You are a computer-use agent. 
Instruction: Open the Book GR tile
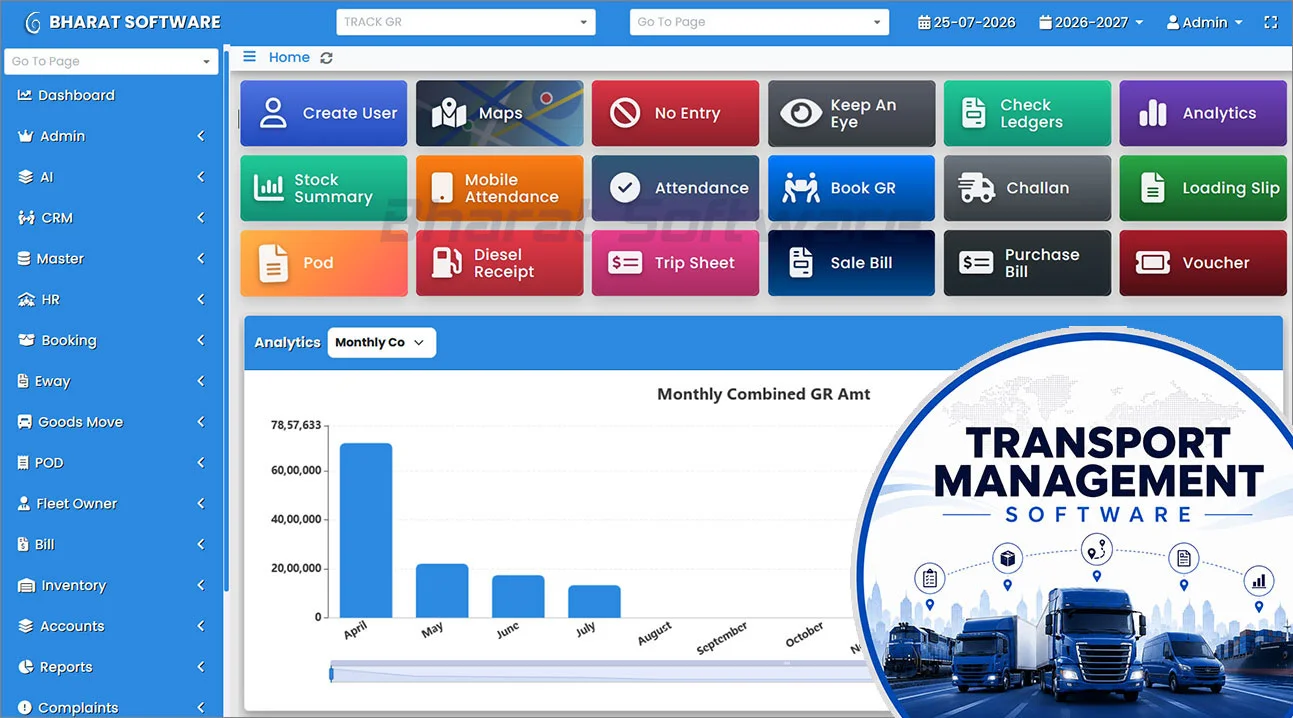tap(851, 188)
